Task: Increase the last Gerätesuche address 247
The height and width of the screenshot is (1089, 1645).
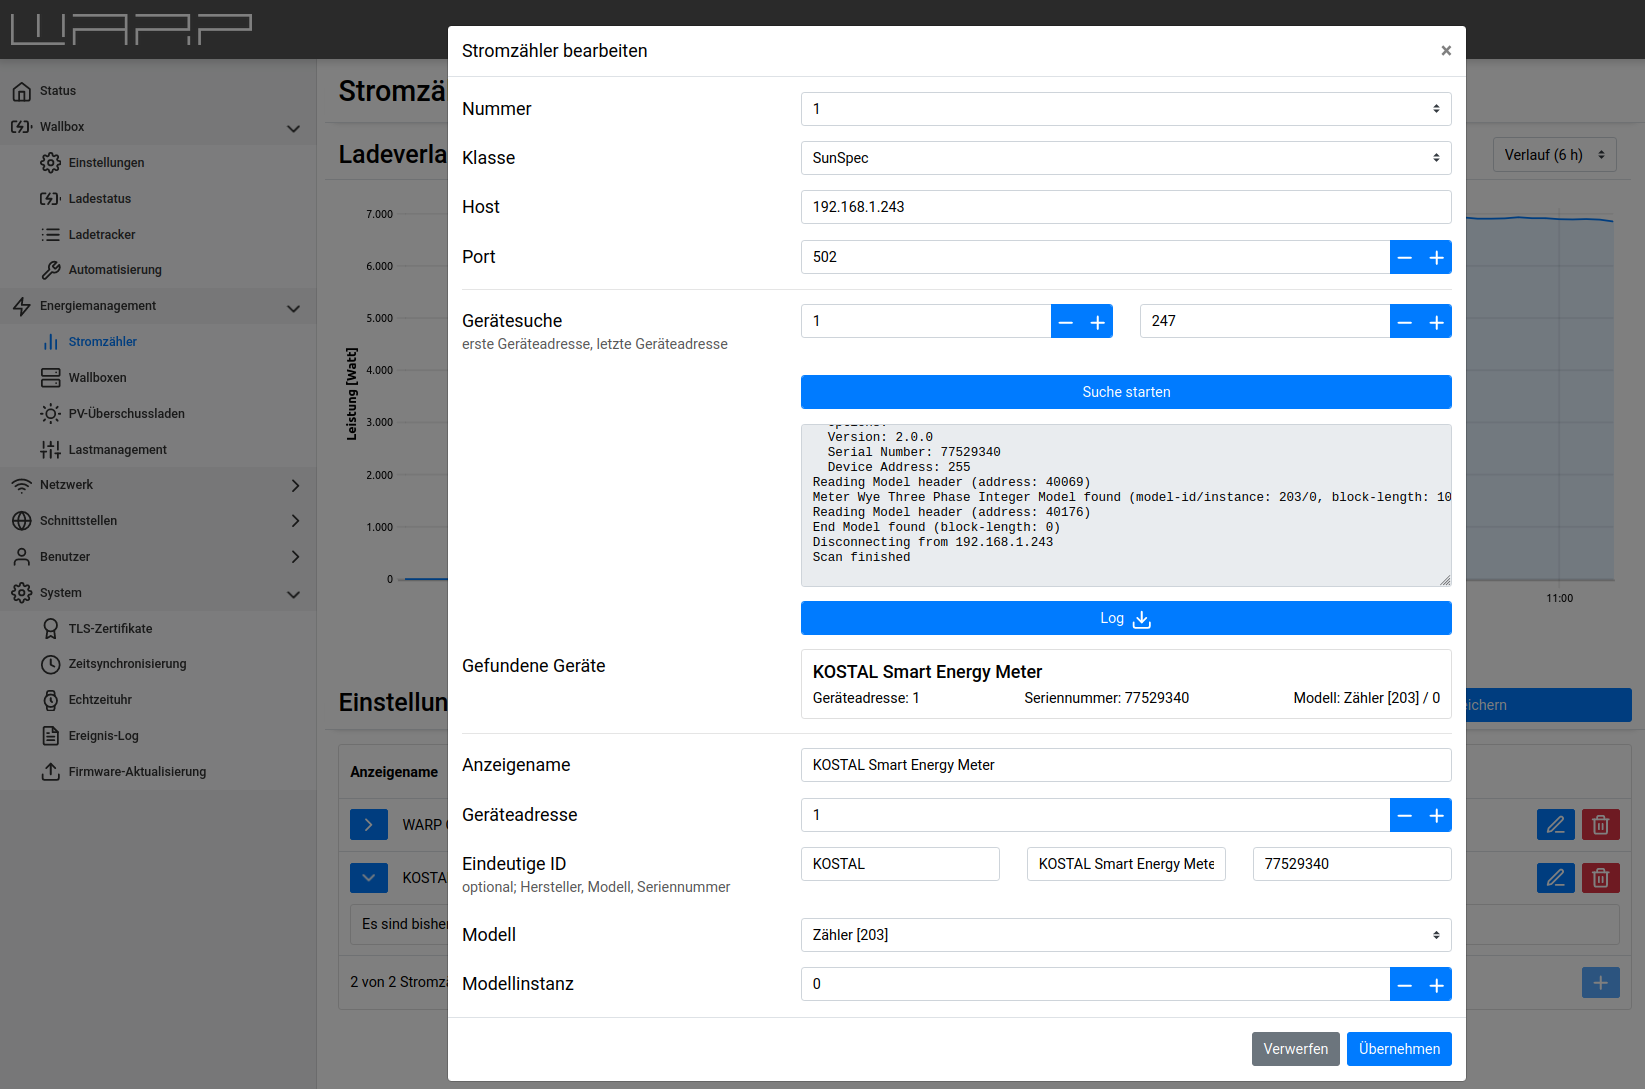Action: click(1436, 321)
